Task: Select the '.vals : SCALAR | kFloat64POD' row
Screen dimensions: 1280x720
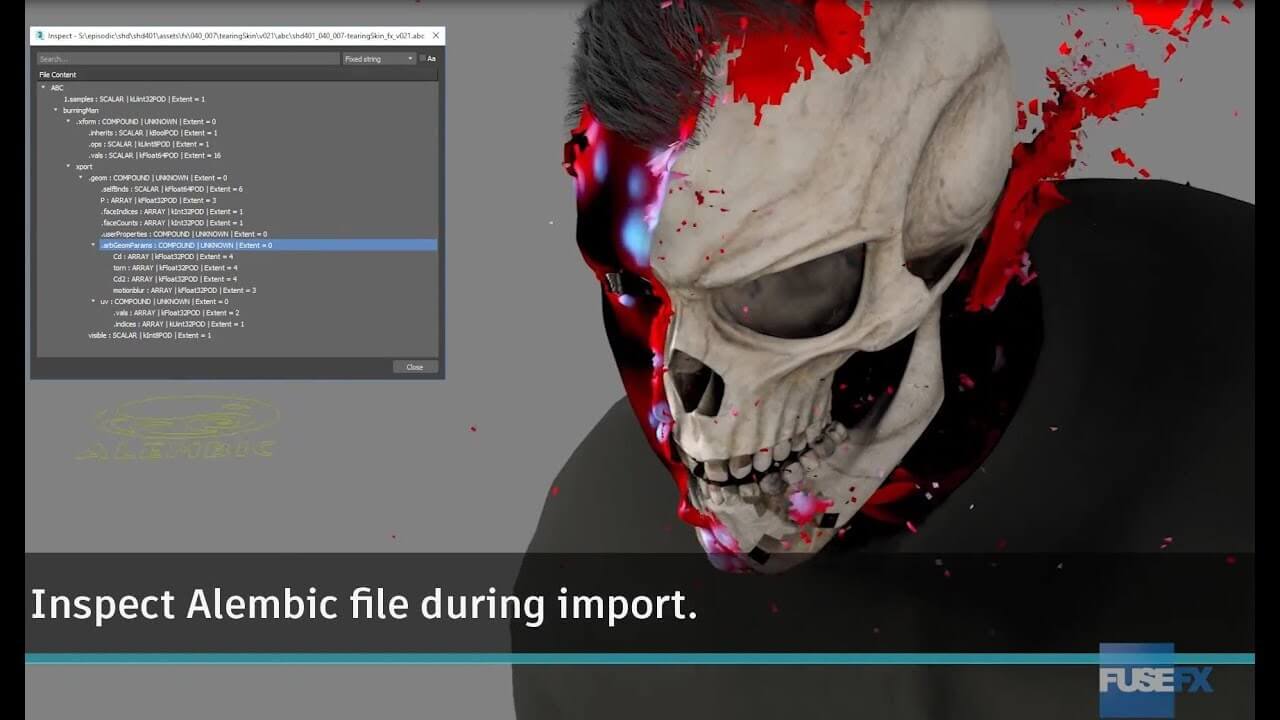Action: point(155,155)
